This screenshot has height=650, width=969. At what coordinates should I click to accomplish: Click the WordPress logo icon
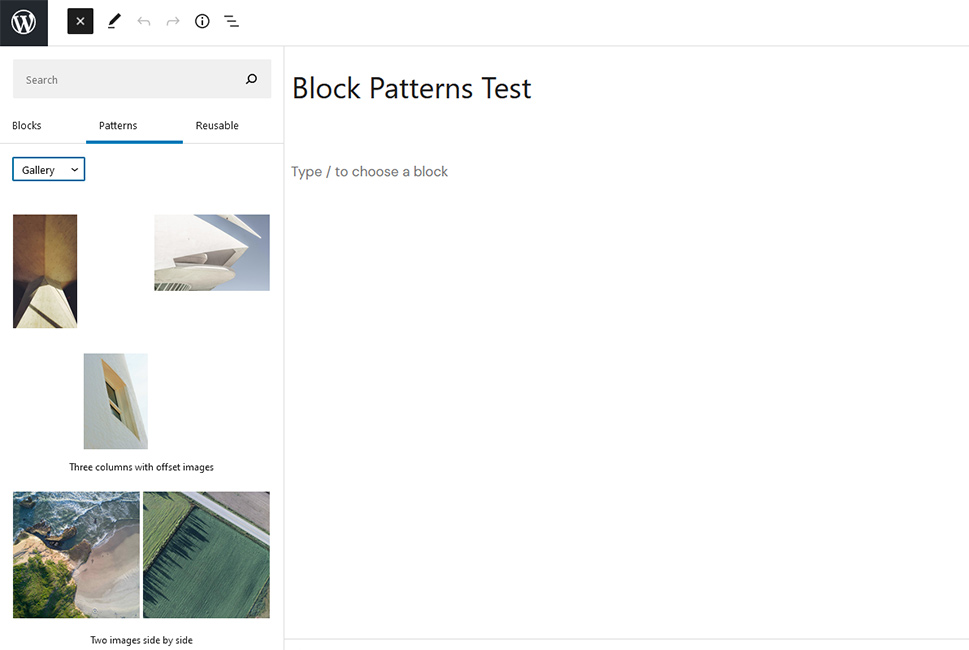(23, 22)
